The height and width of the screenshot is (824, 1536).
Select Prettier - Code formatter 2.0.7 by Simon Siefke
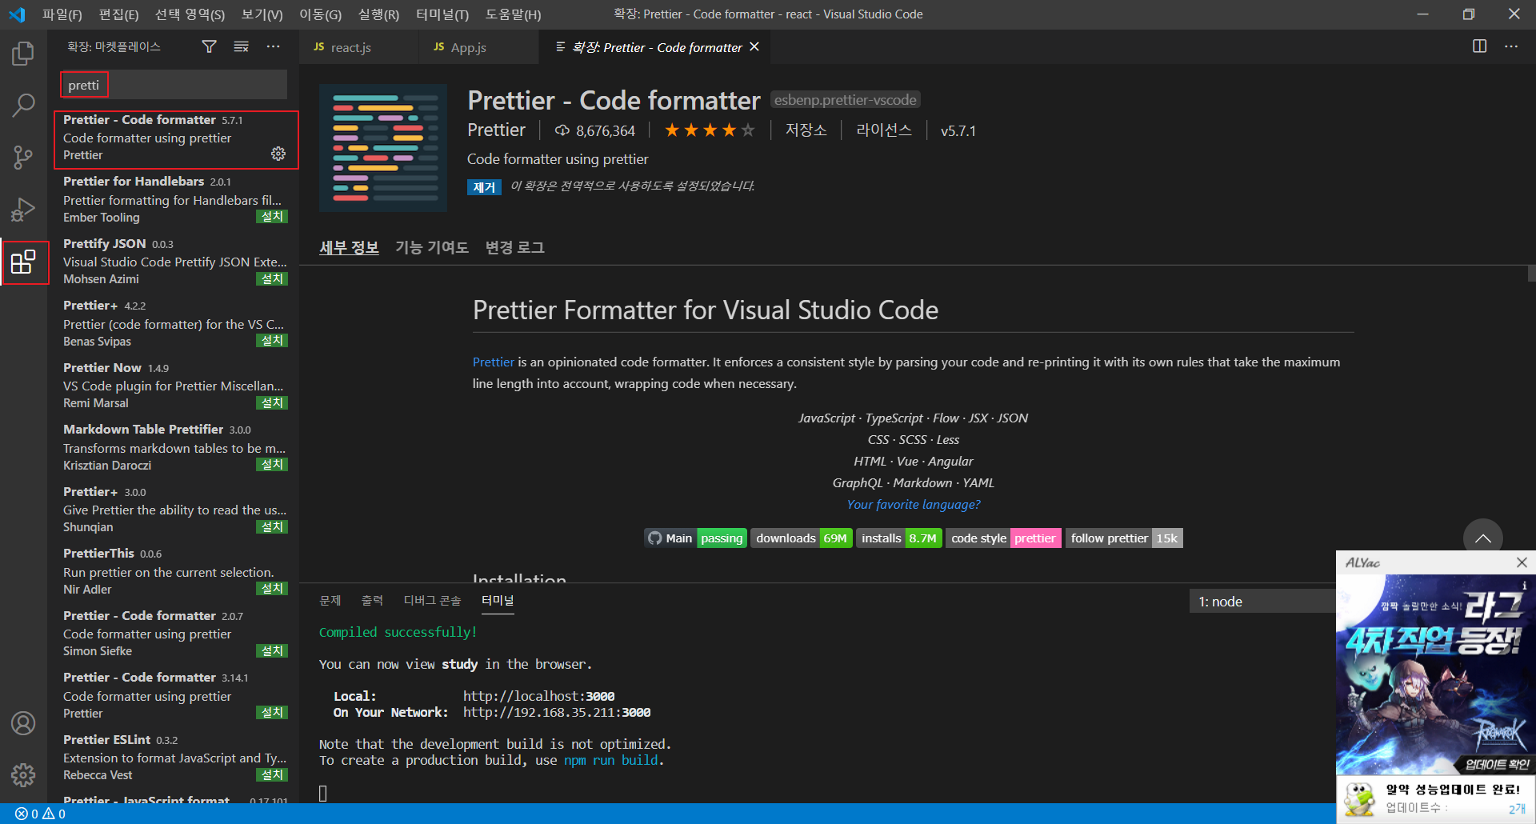(x=173, y=633)
